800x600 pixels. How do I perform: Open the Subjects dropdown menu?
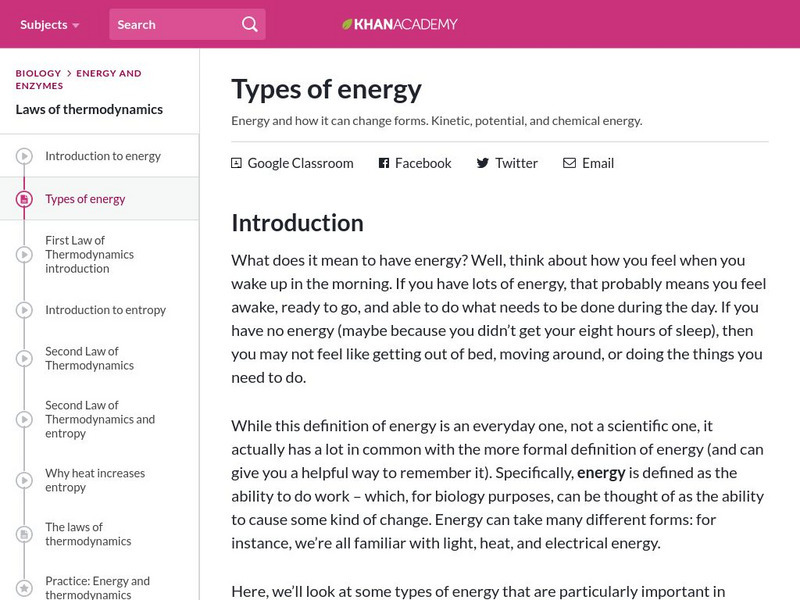coord(50,24)
